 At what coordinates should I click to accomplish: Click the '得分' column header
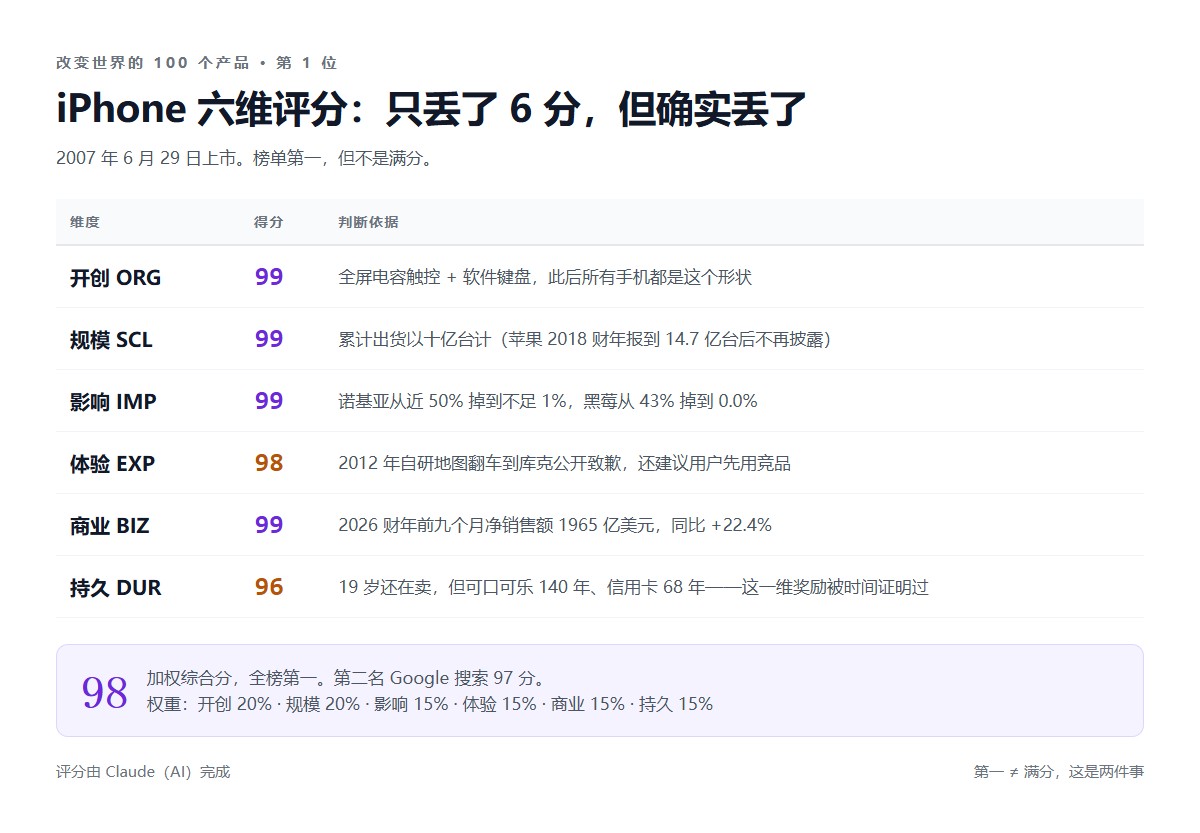(269, 222)
